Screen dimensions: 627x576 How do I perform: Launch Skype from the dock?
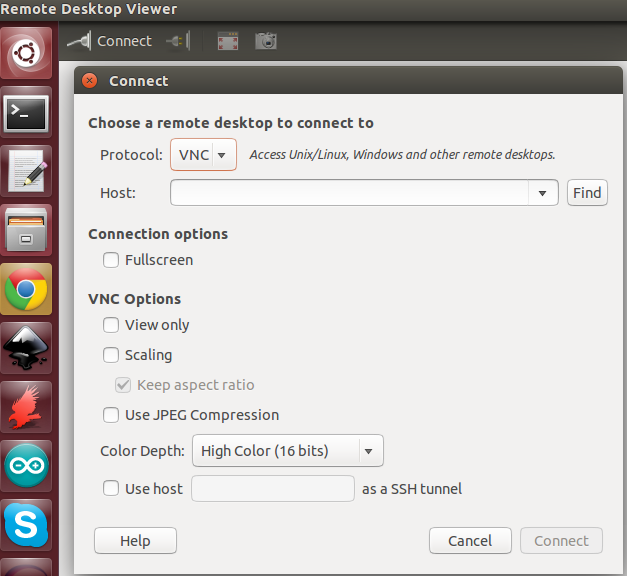pos(26,525)
